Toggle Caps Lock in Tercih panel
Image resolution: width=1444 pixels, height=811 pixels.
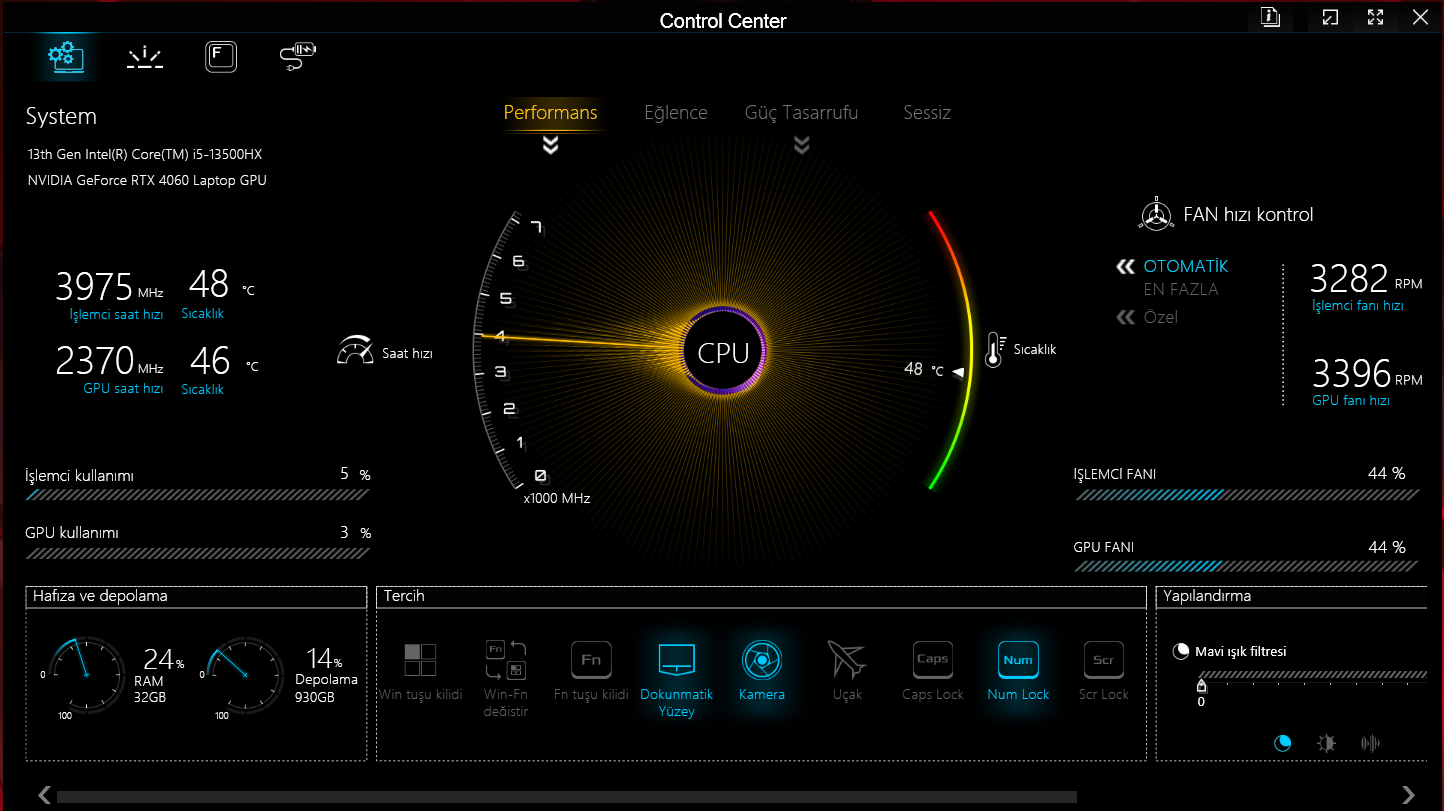(933, 671)
